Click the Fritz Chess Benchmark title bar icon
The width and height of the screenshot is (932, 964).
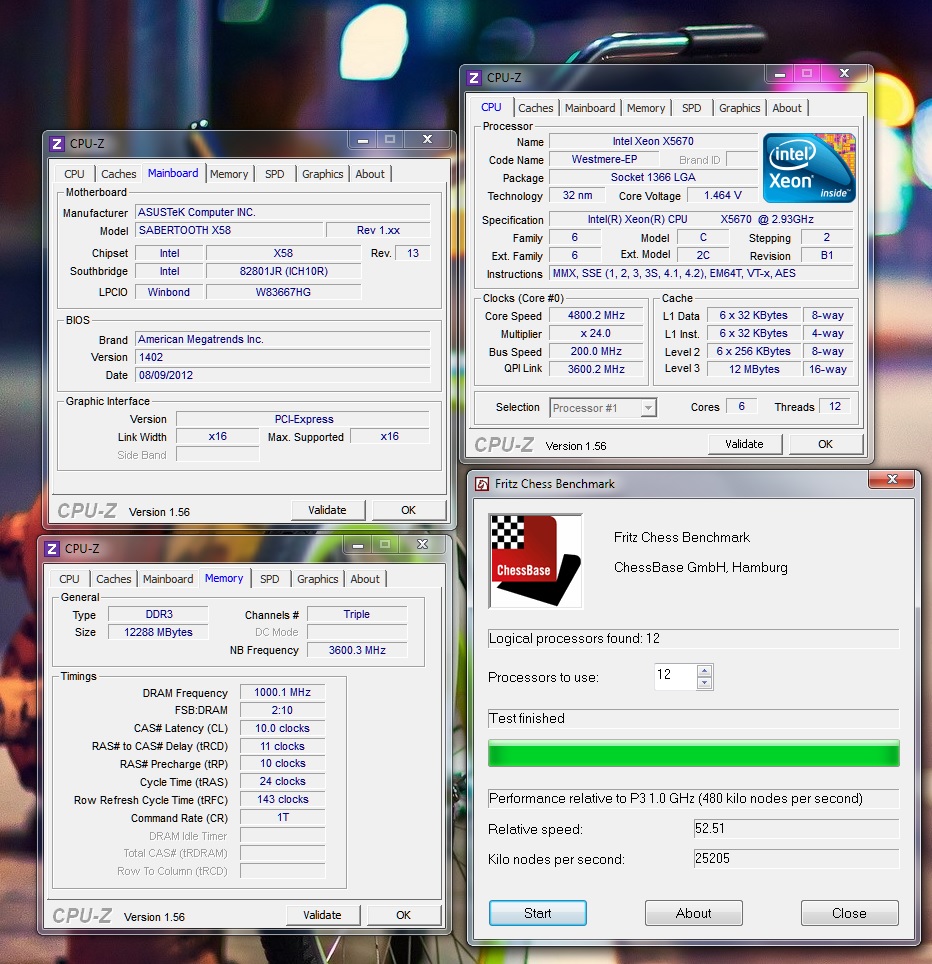[482, 484]
